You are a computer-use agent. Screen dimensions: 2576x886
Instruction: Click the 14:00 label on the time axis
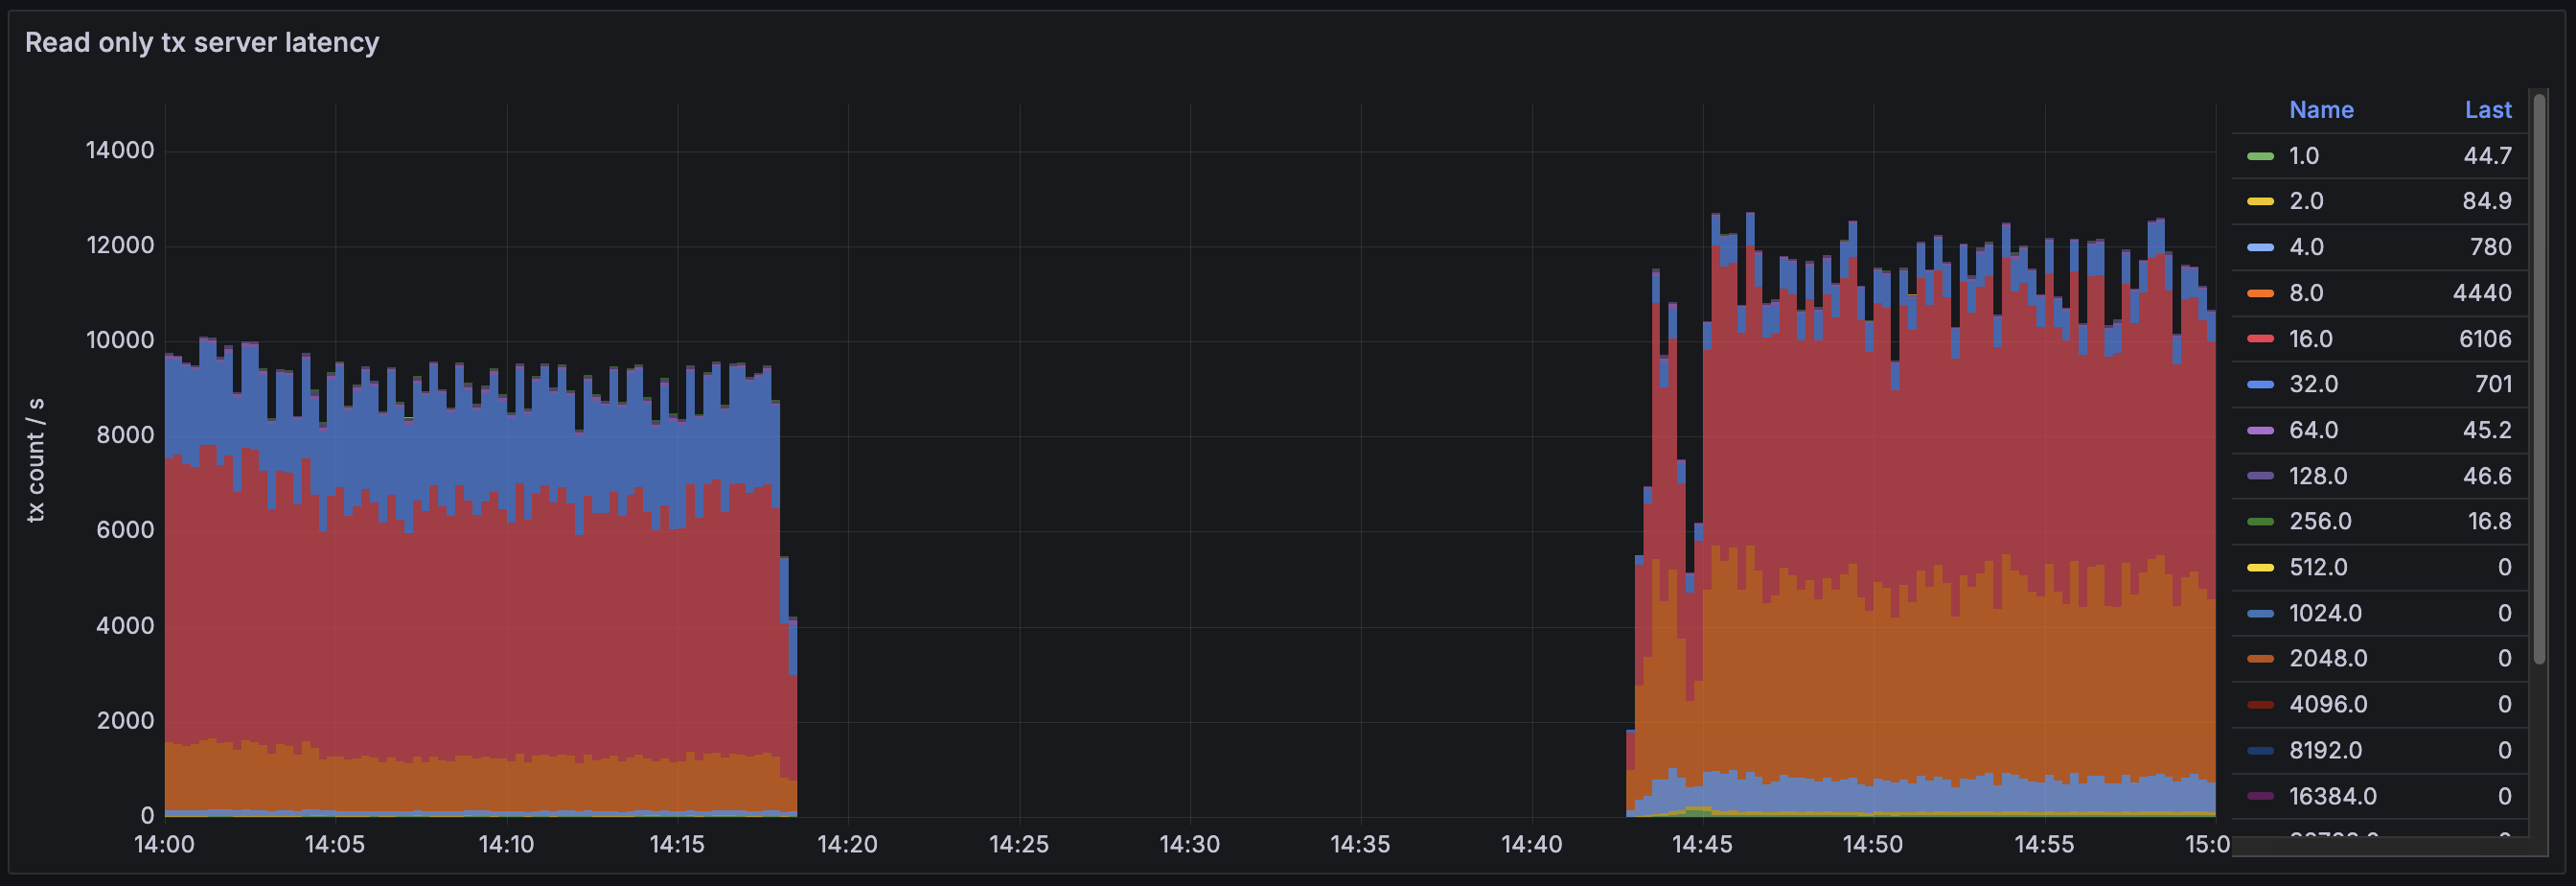tap(165, 845)
